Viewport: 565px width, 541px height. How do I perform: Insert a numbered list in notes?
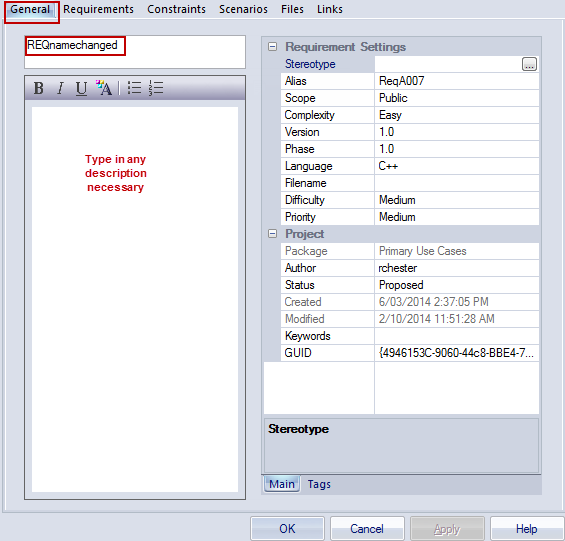(x=156, y=88)
